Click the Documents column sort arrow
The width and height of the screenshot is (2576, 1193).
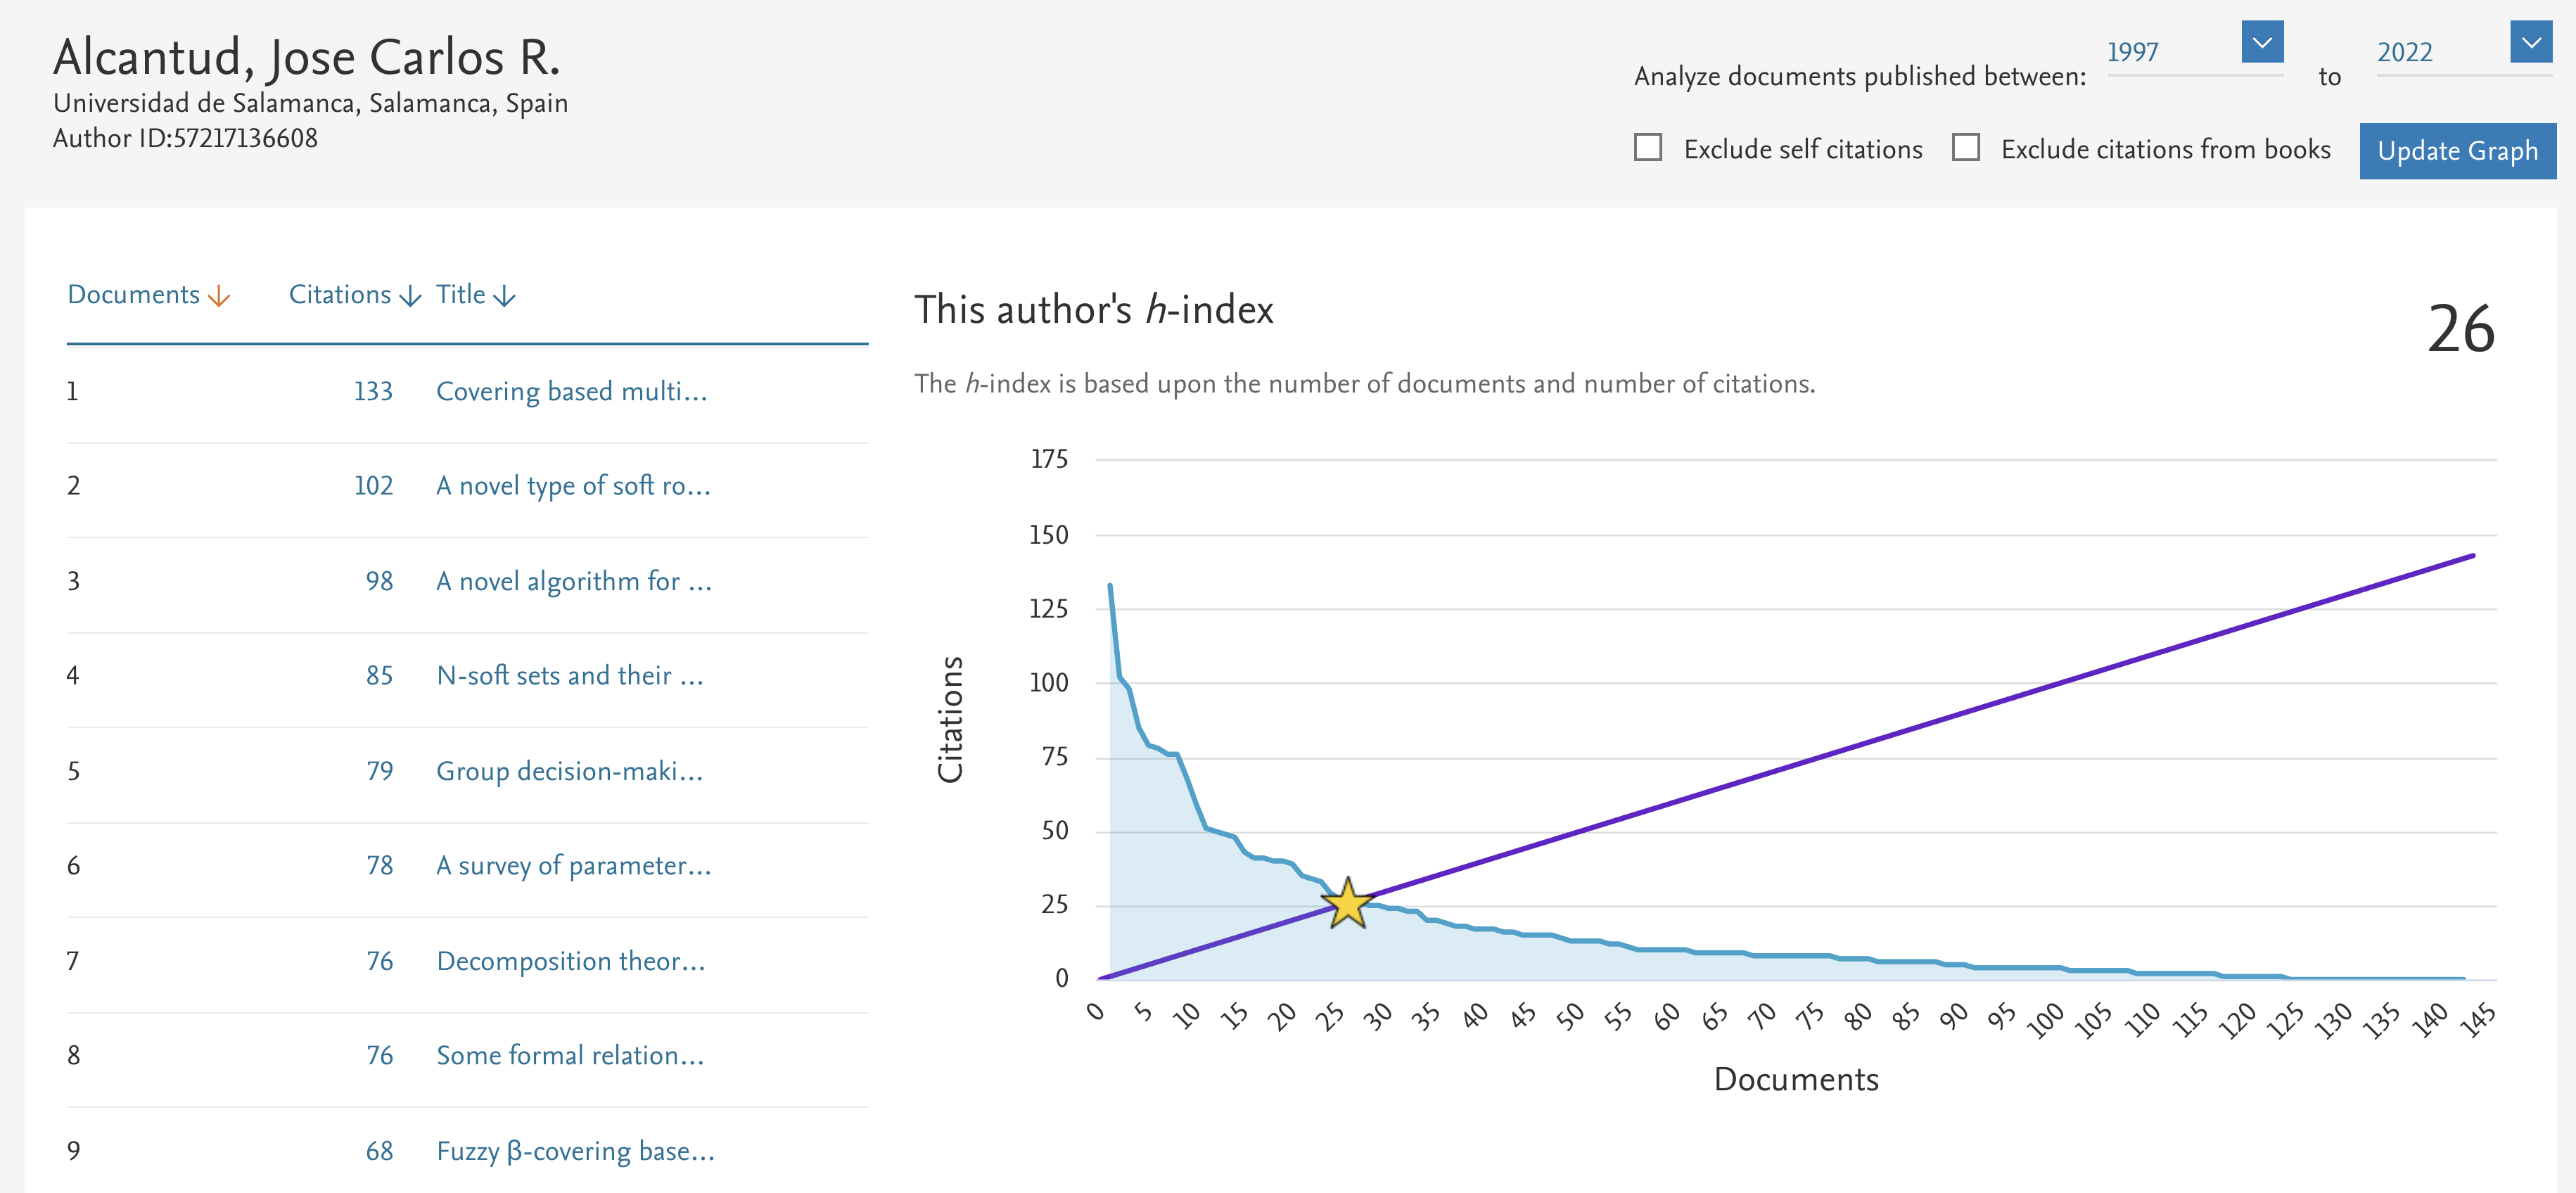219,296
